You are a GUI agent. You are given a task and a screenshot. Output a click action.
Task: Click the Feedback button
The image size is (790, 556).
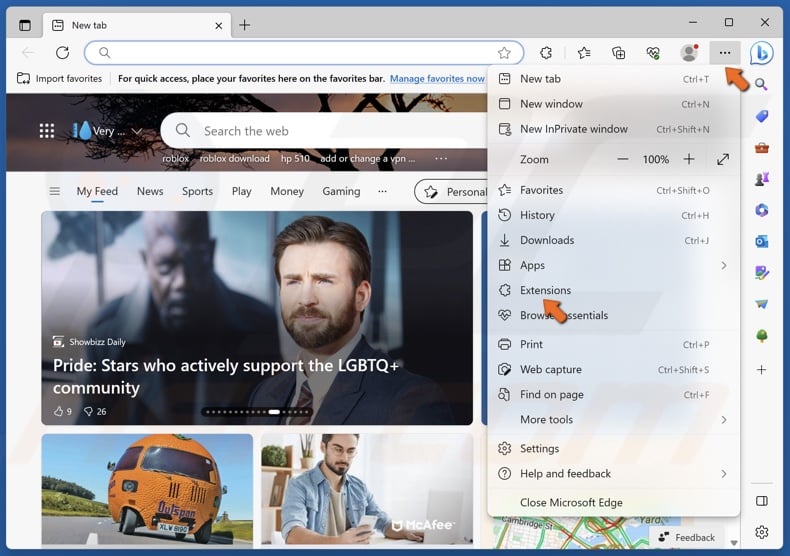[686, 537]
